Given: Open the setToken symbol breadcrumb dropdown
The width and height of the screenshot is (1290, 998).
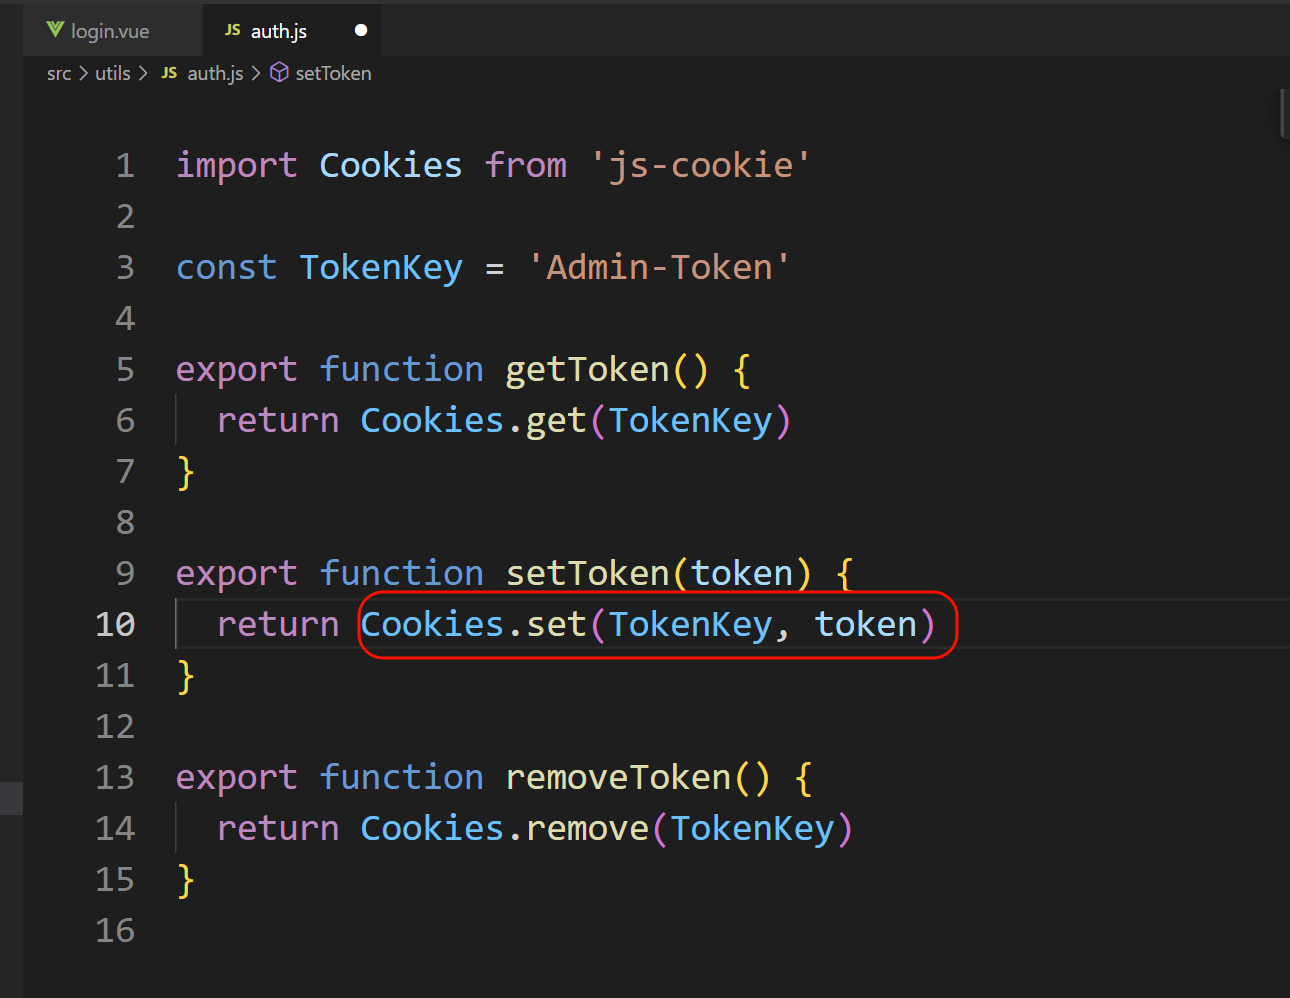Looking at the screenshot, I should 333,73.
